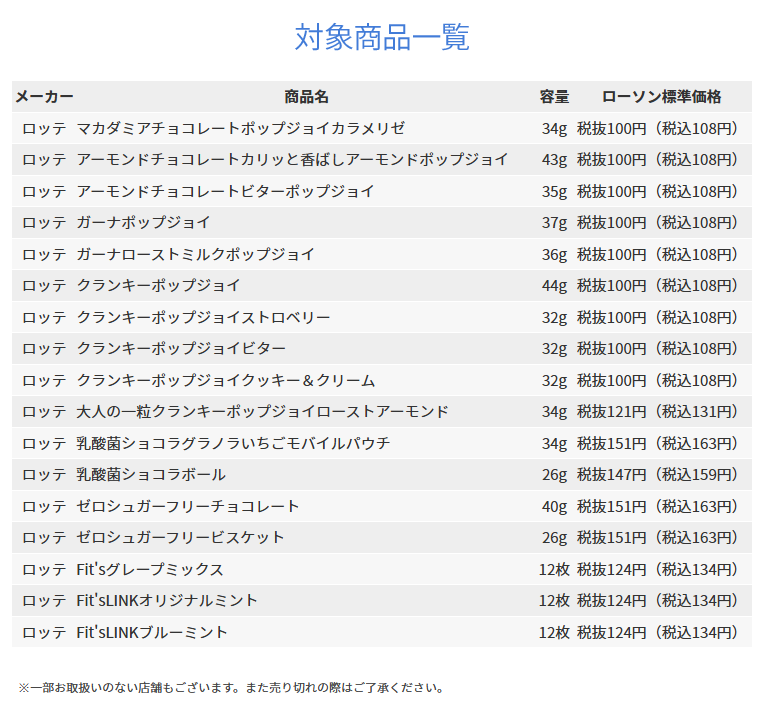Click 32g in クランキーポップジョイビター row
764x711 pixels.
point(554,348)
